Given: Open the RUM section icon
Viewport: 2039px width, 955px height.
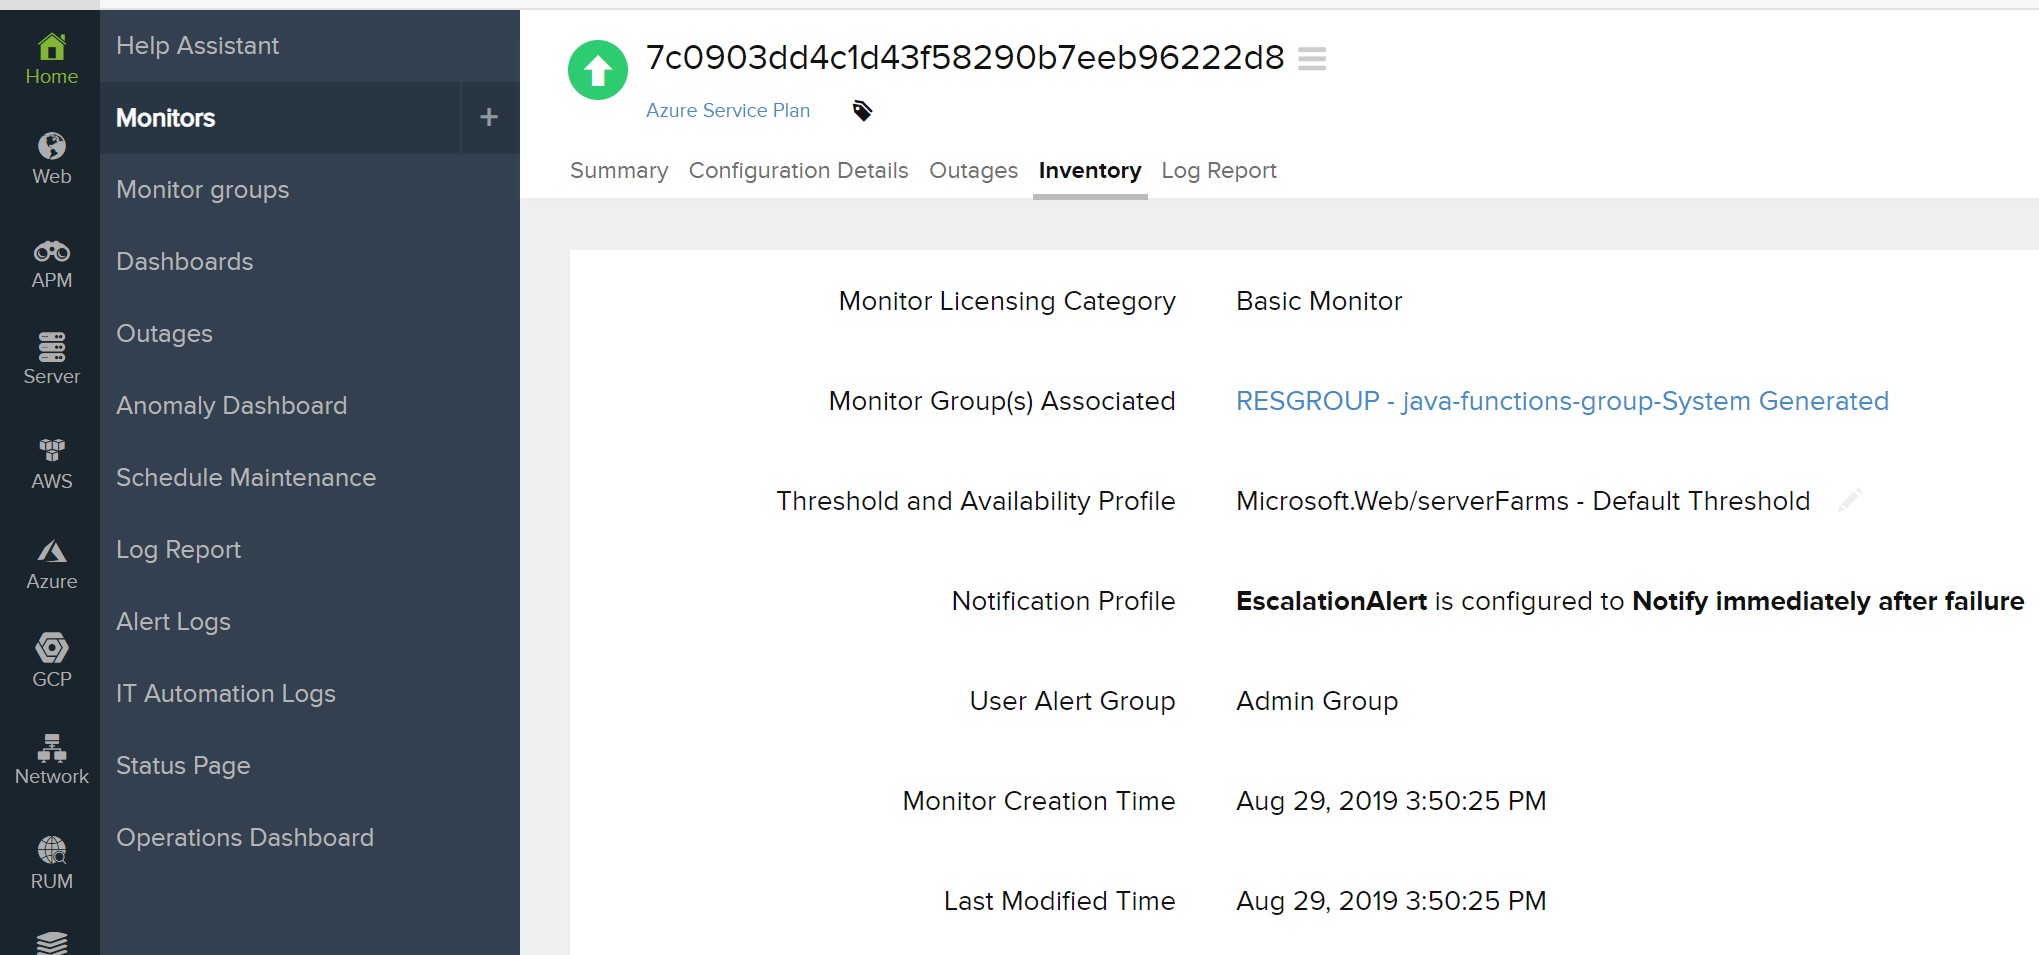Looking at the screenshot, I should point(51,864).
